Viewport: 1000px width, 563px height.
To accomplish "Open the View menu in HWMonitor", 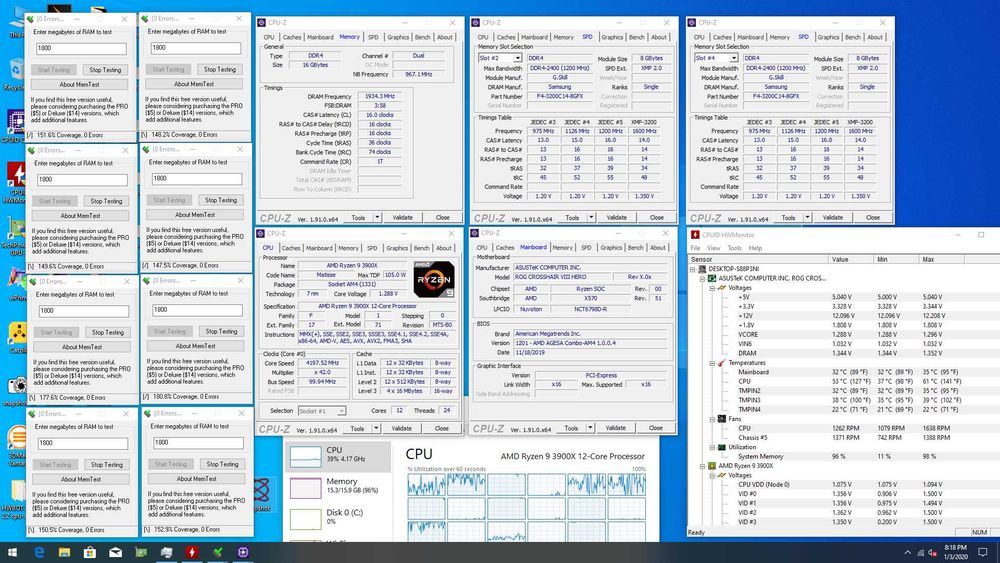I will 714,248.
